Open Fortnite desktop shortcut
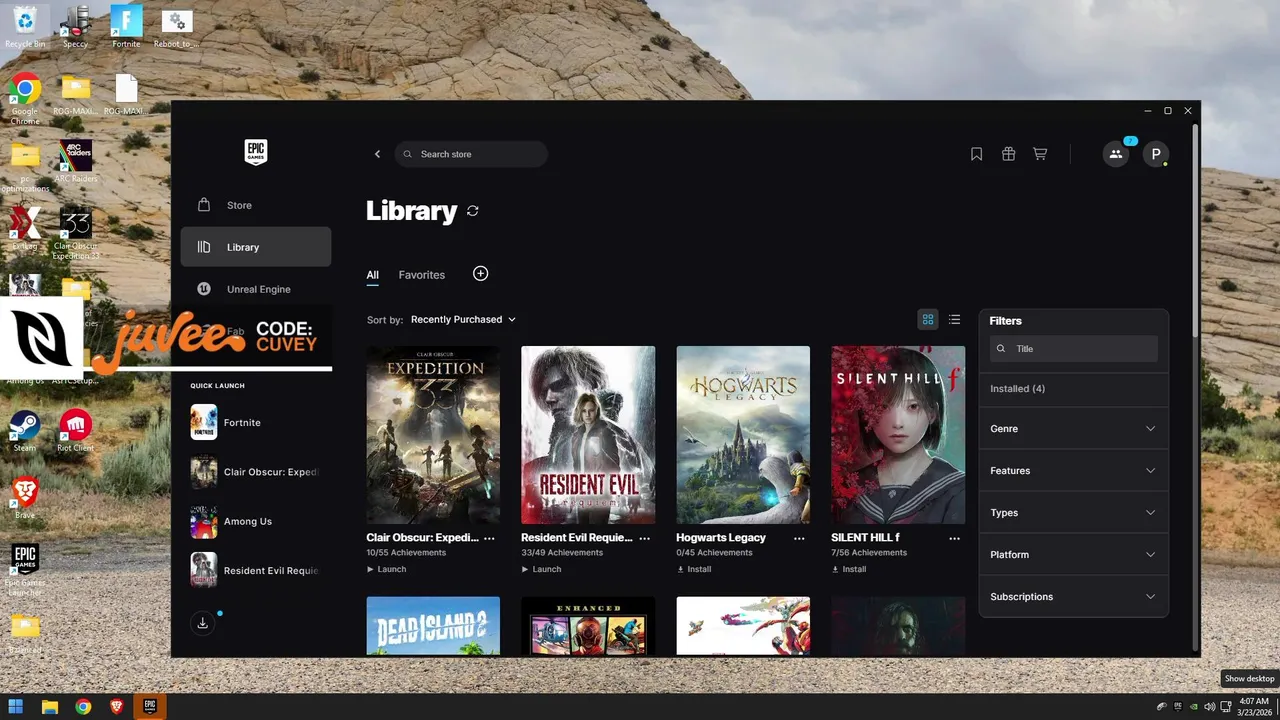Image resolution: width=1280 pixels, height=720 pixels. (x=126, y=26)
